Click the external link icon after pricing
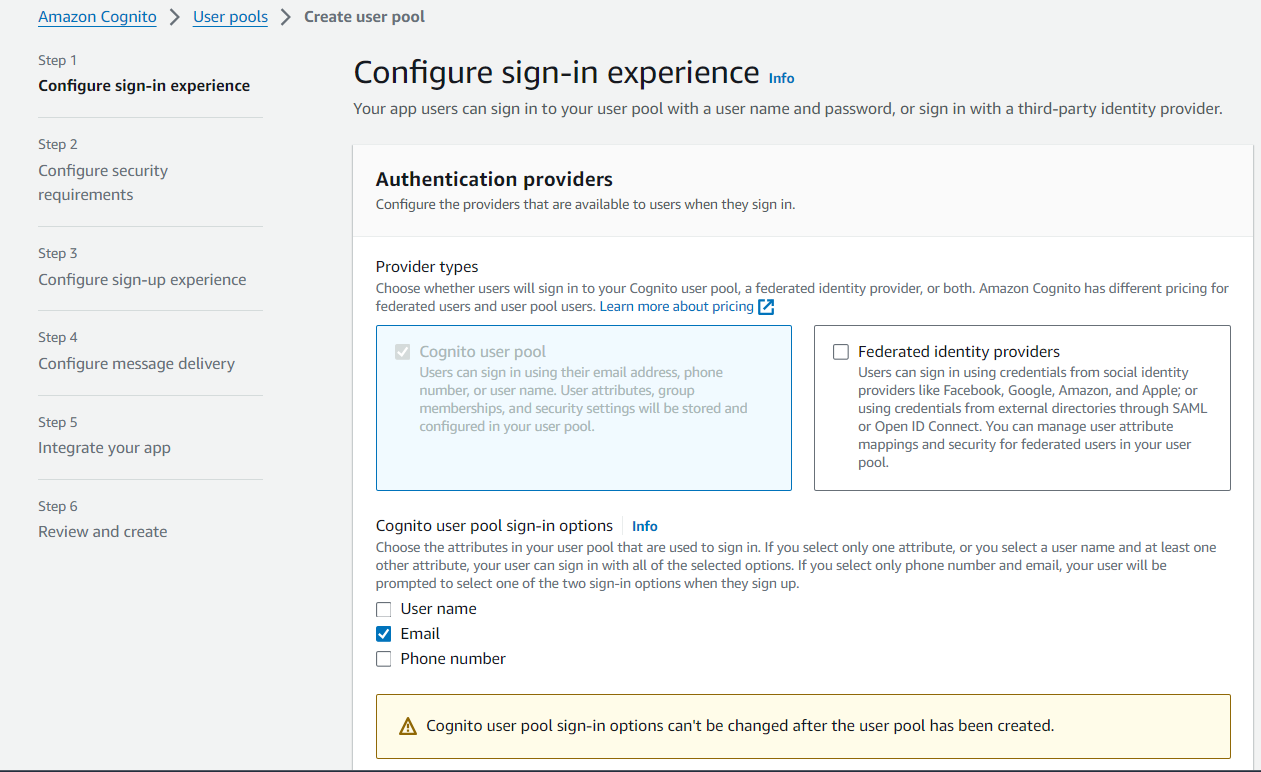 click(766, 307)
